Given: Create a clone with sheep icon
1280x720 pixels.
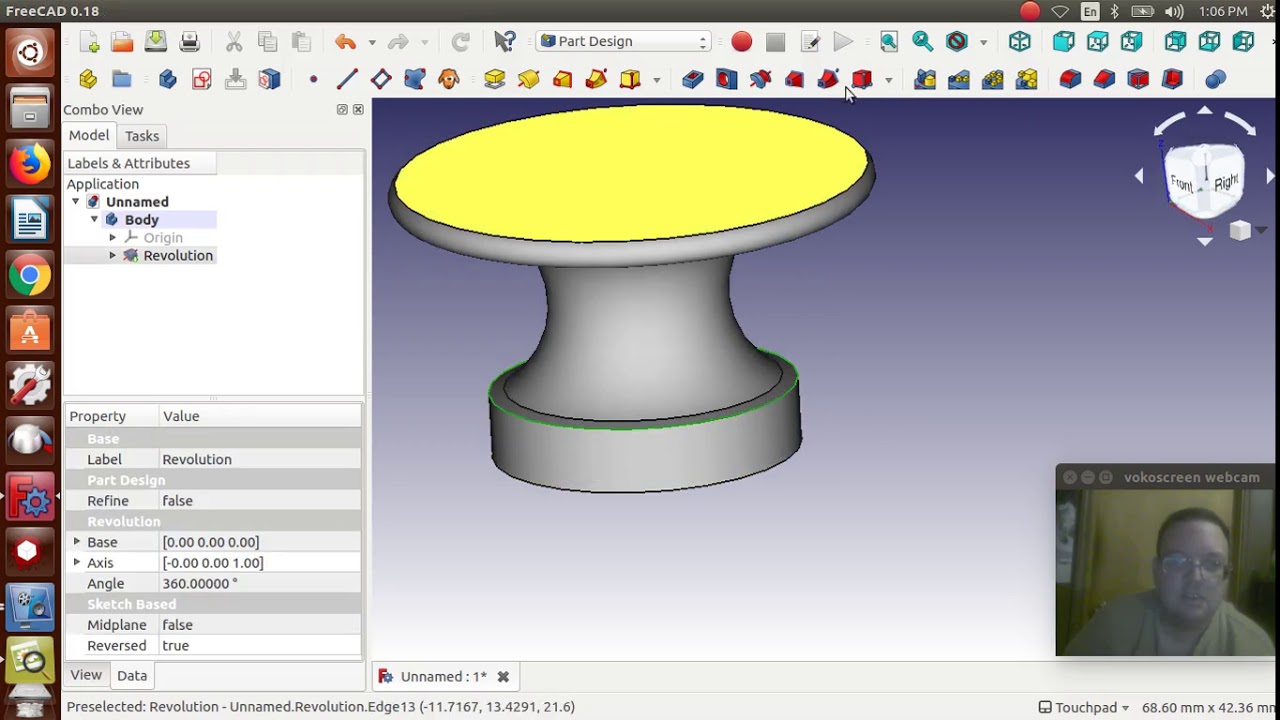Looking at the screenshot, I should coord(449,79).
